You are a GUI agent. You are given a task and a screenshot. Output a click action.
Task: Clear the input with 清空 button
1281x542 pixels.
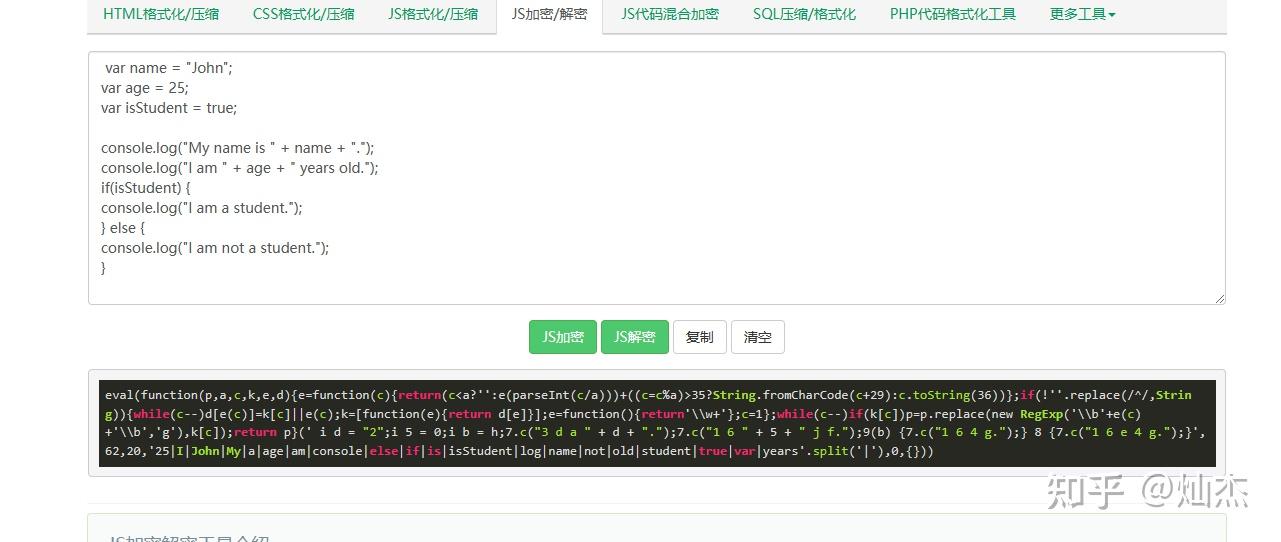point(758,337)
